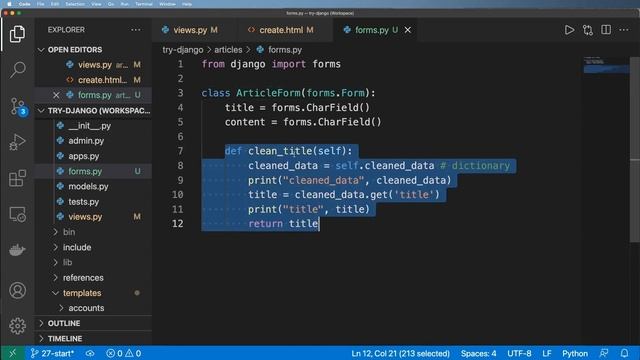Click the minimap code overview
The image size is (640, 360).
click(x=606, y=65)
